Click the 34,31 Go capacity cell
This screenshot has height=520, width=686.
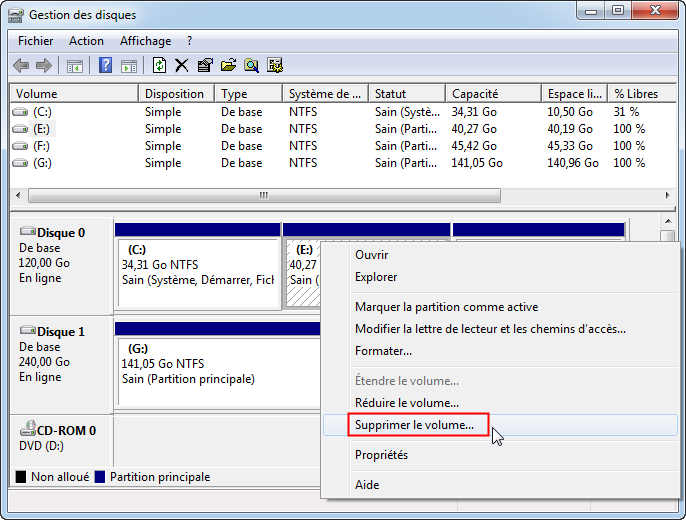click(x=474, y=112)
